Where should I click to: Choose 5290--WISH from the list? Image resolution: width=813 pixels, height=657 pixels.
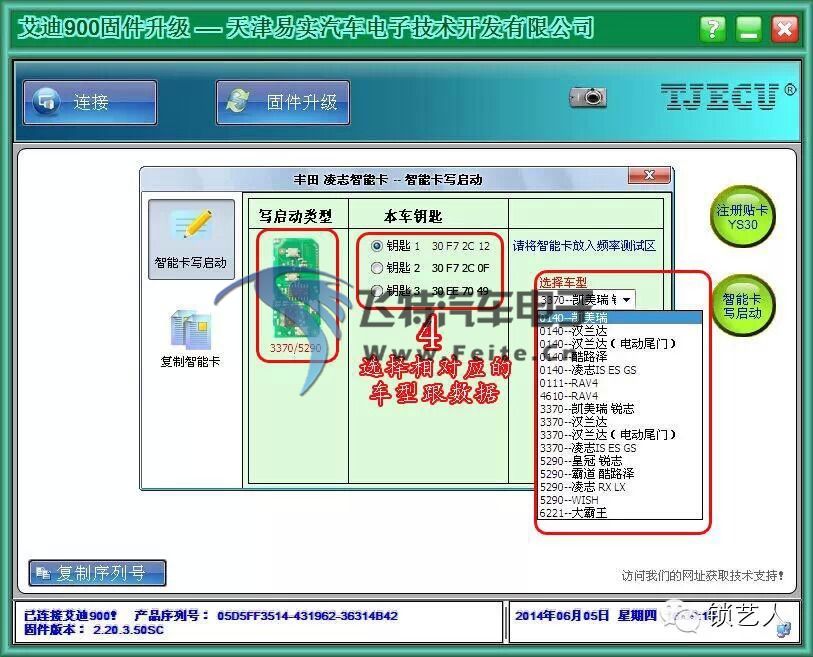tap(620, 500)
